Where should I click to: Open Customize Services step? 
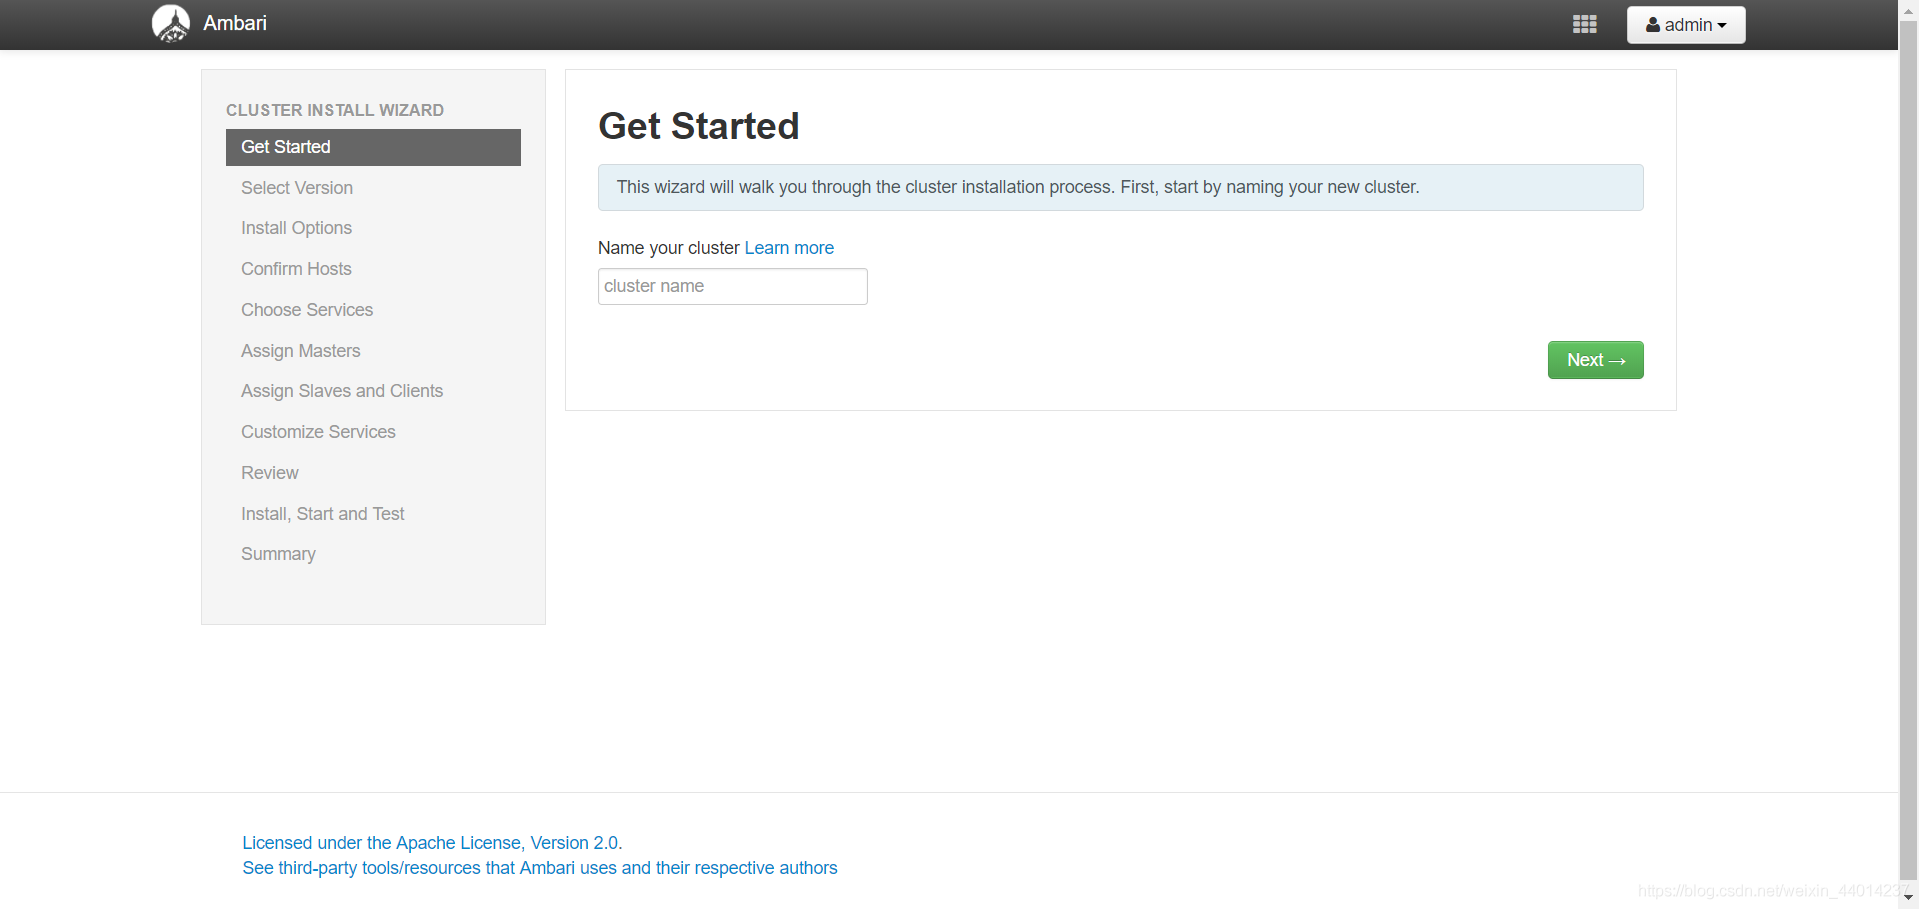coord(318,432)
